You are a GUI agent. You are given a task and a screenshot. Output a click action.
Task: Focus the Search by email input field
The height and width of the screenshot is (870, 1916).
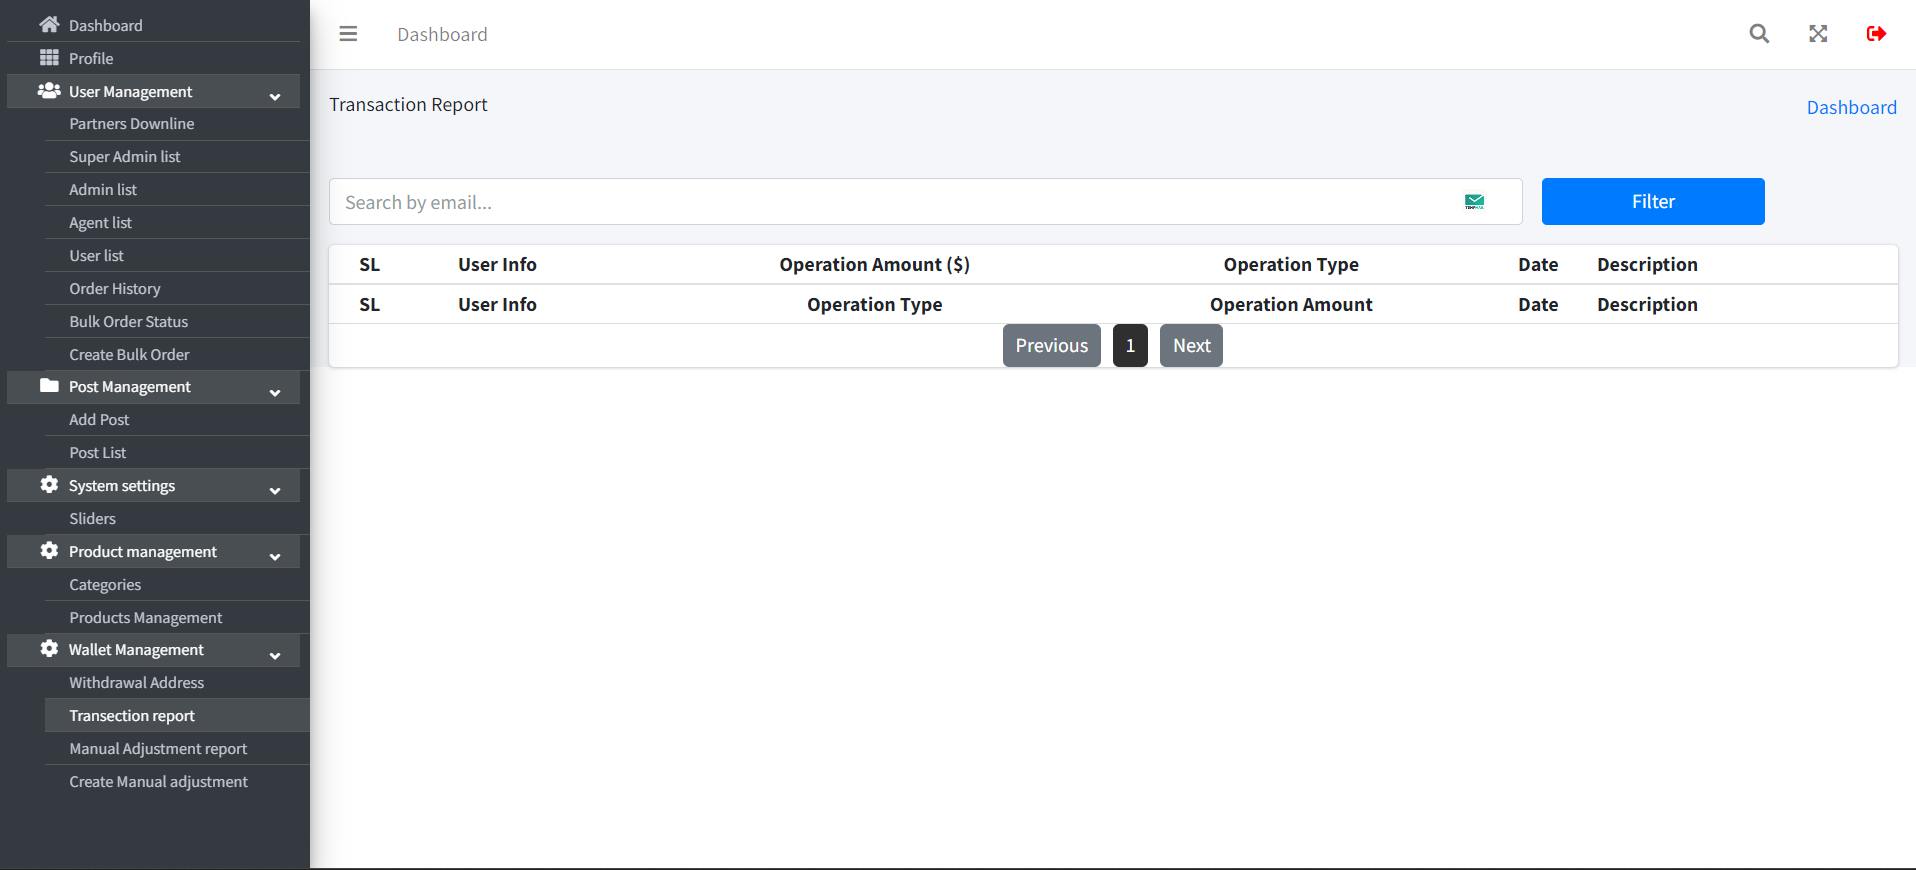[890, 202]
